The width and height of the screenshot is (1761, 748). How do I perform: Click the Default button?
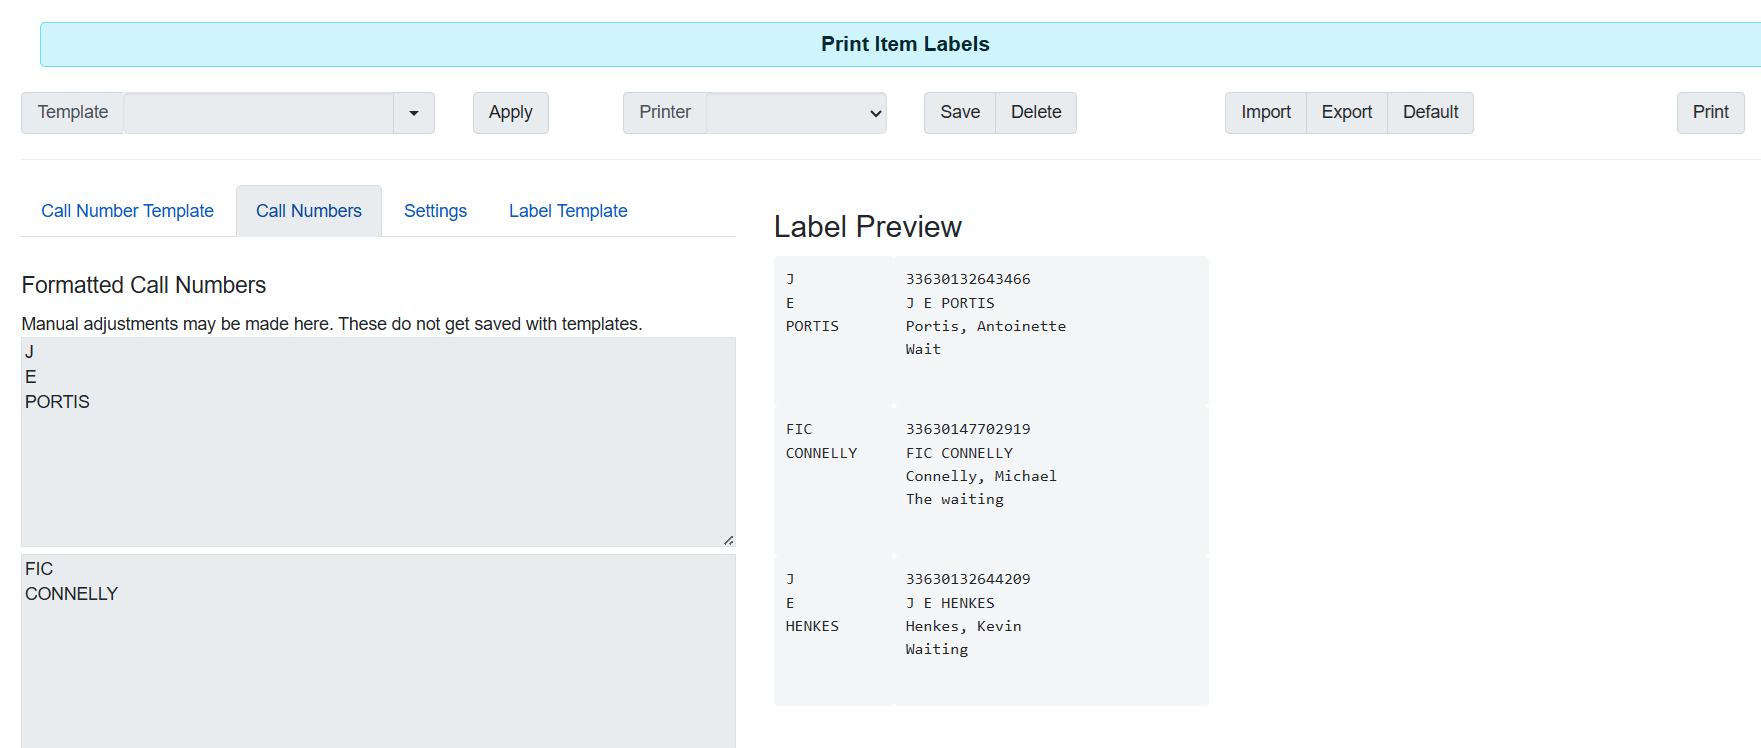[1430, 113]
